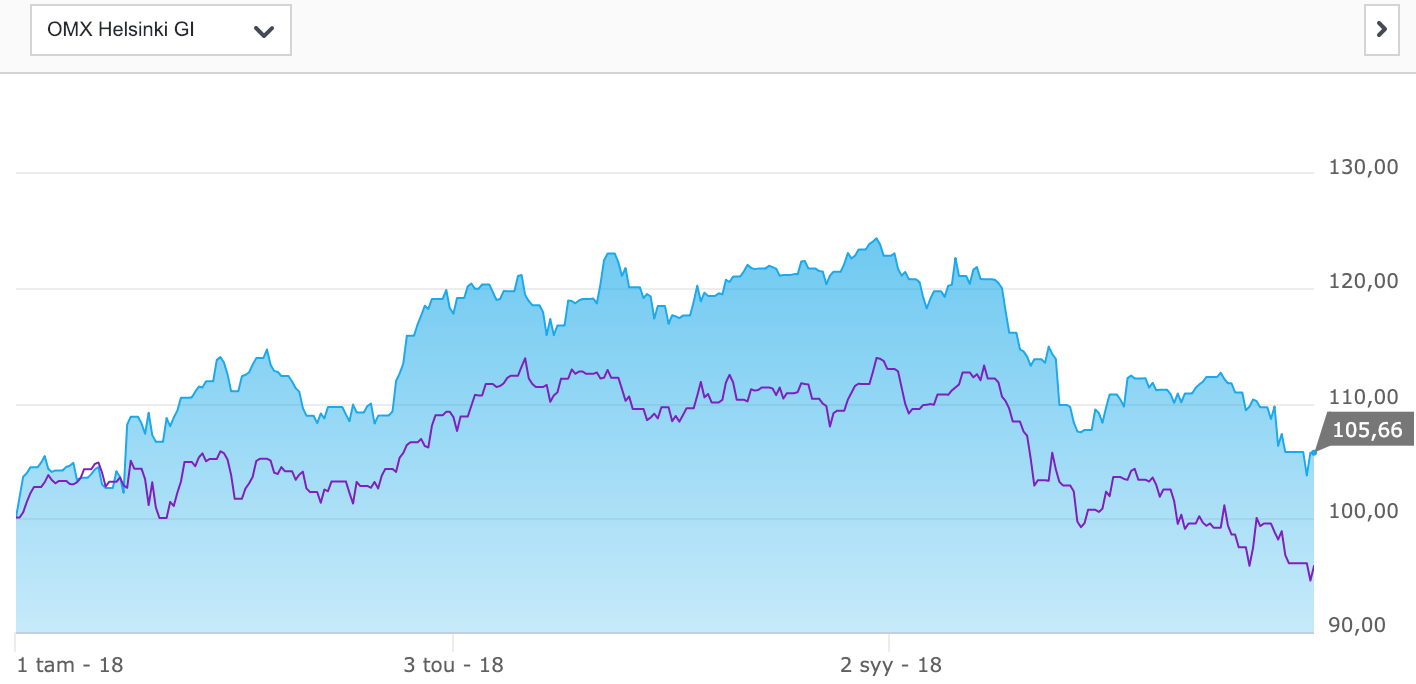Viewport: 1416px width, 684px height.
Task: Click the 105,66 current value tag
Action: click(1367, 431)
